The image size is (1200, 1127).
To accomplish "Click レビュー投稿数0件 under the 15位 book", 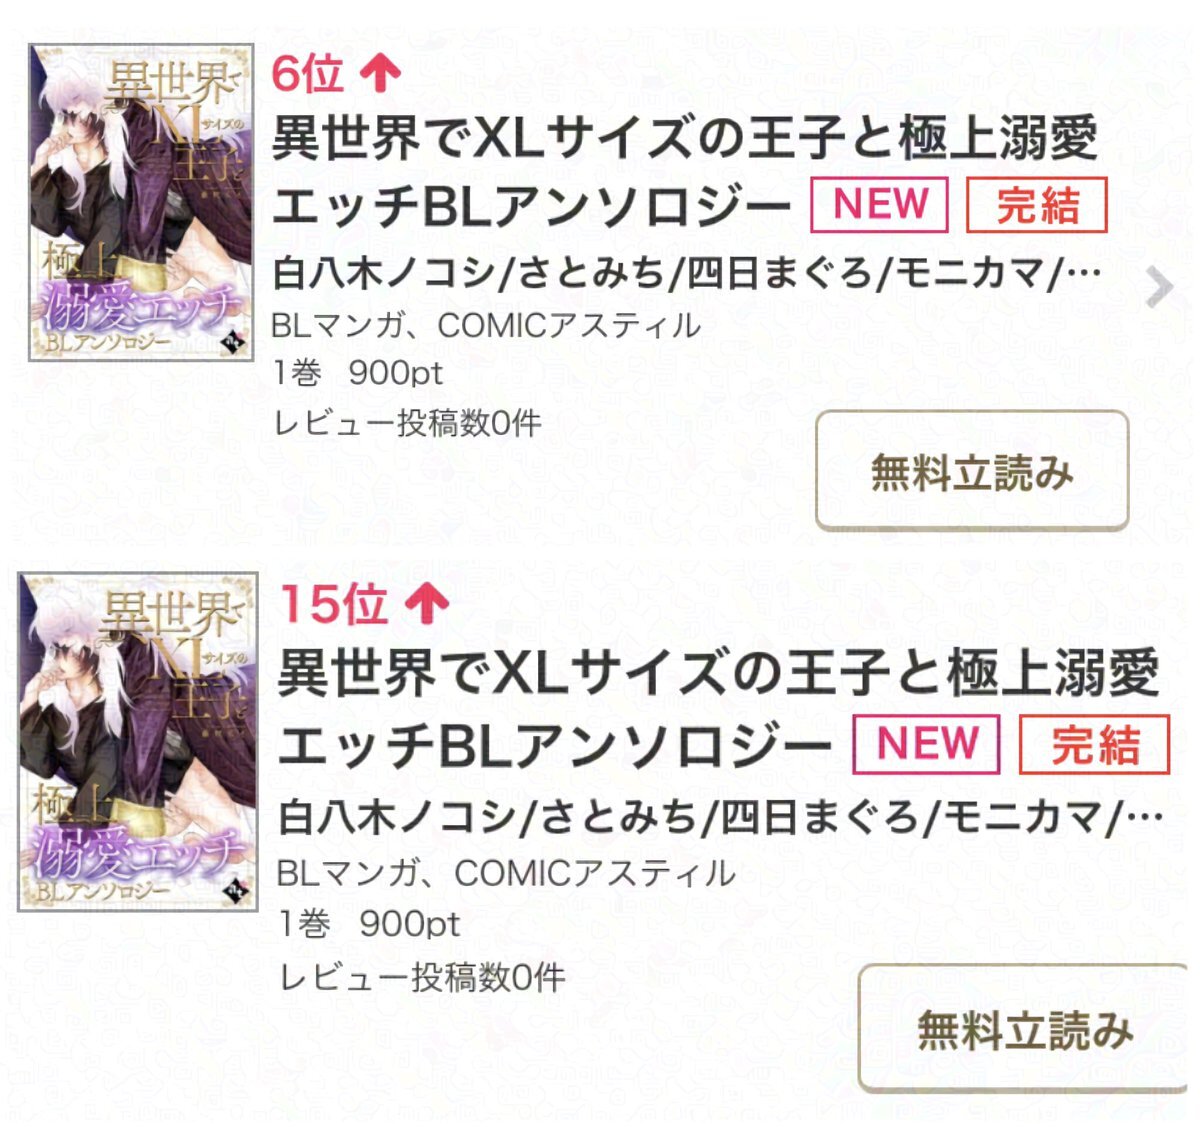I will [421, 976].
